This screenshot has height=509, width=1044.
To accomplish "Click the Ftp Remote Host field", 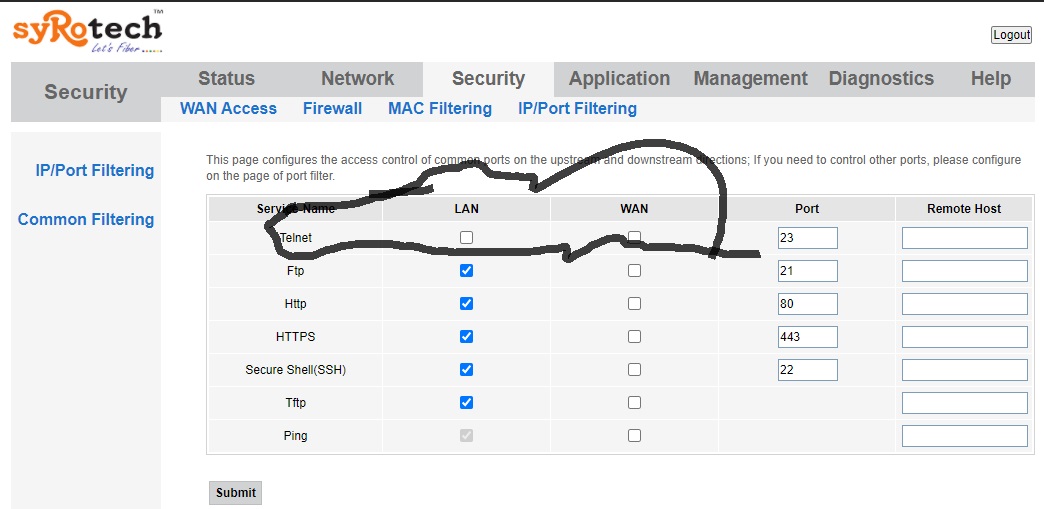I will (x=965, y=271).
